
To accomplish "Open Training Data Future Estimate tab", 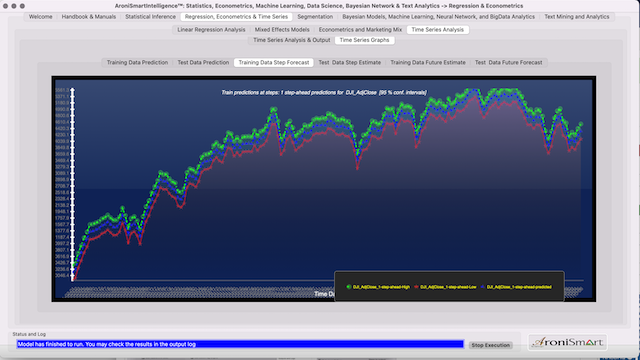I will pos(428,62).
